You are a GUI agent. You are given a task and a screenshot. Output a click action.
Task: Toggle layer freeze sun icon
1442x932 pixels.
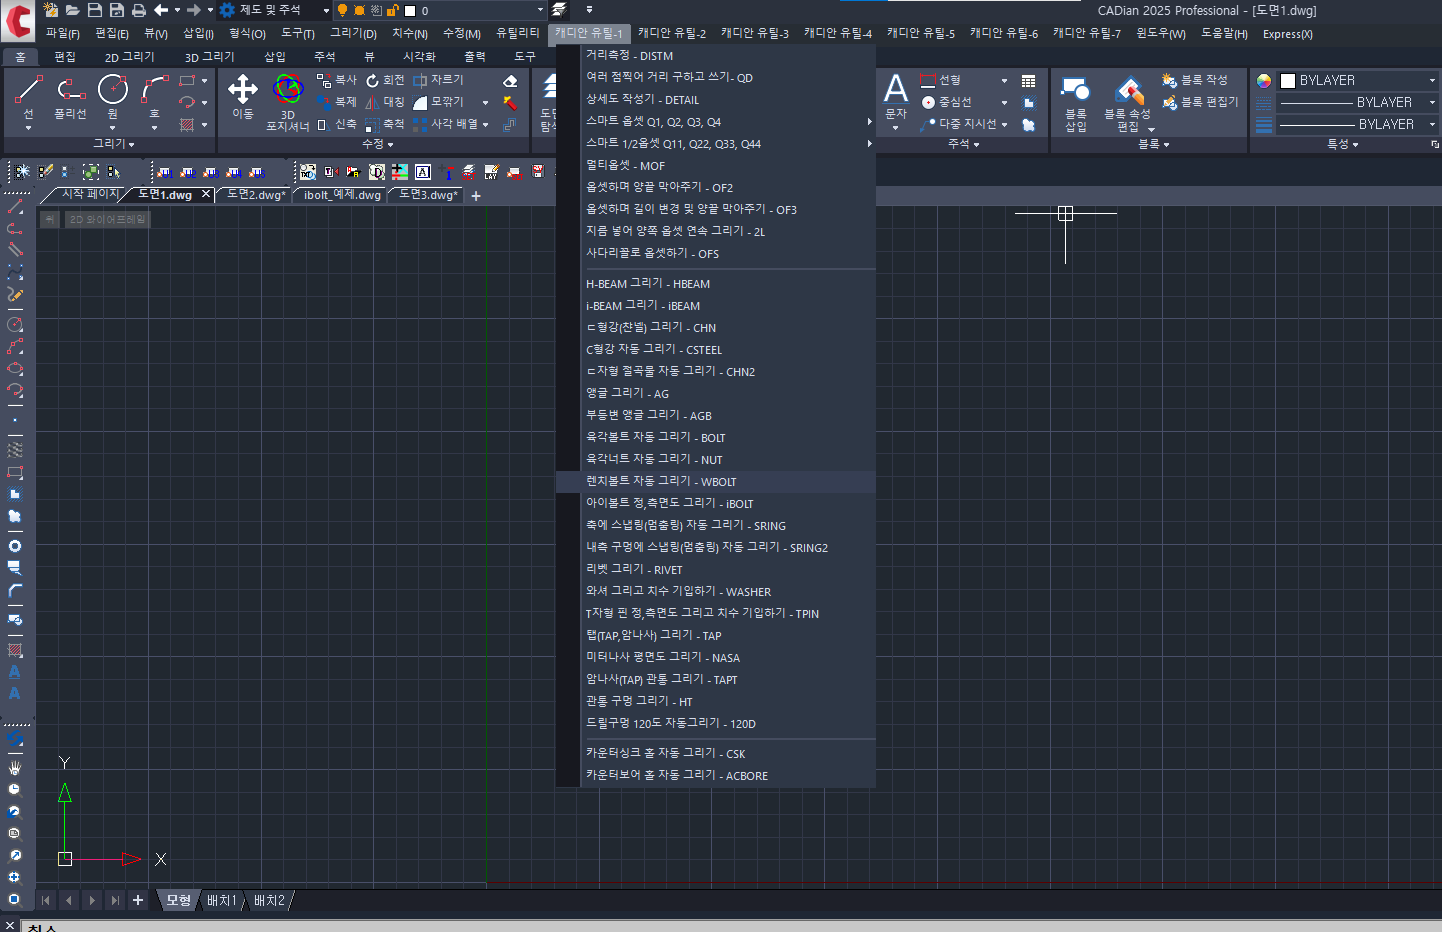(x=359, y=10)
